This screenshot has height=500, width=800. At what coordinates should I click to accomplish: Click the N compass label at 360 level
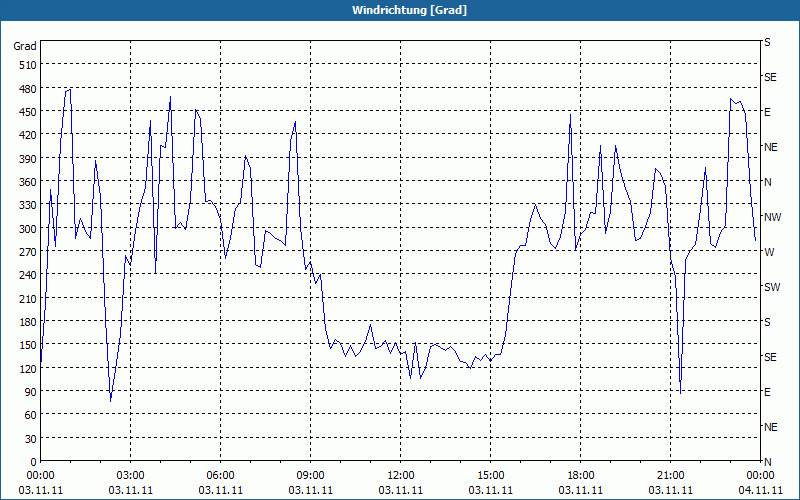767,182
